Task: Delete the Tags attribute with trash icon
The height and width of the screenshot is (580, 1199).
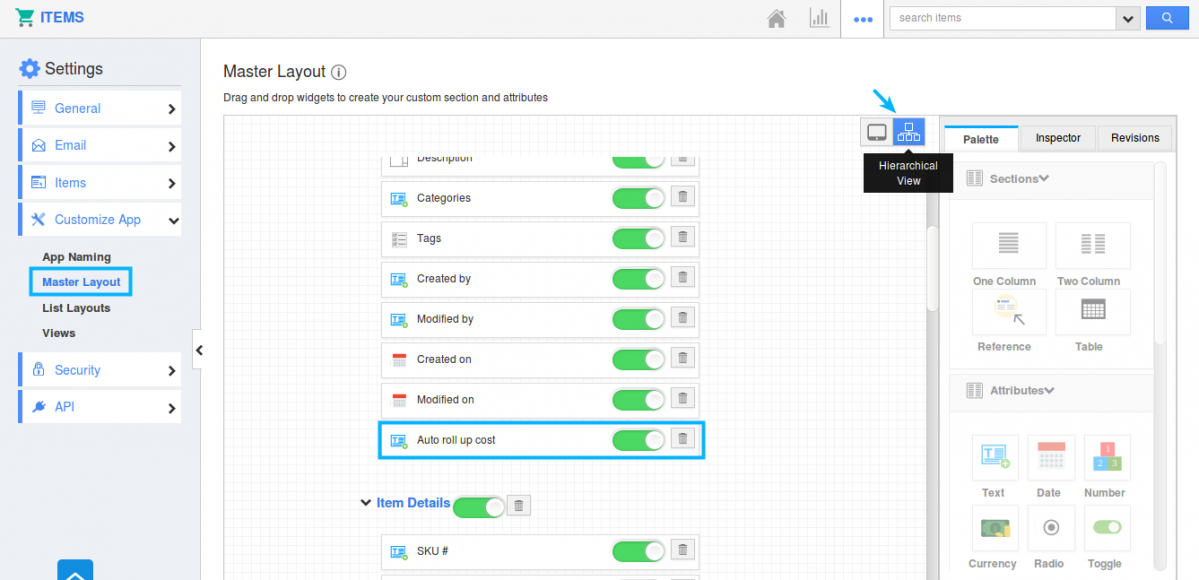Action: coord(683,238)
